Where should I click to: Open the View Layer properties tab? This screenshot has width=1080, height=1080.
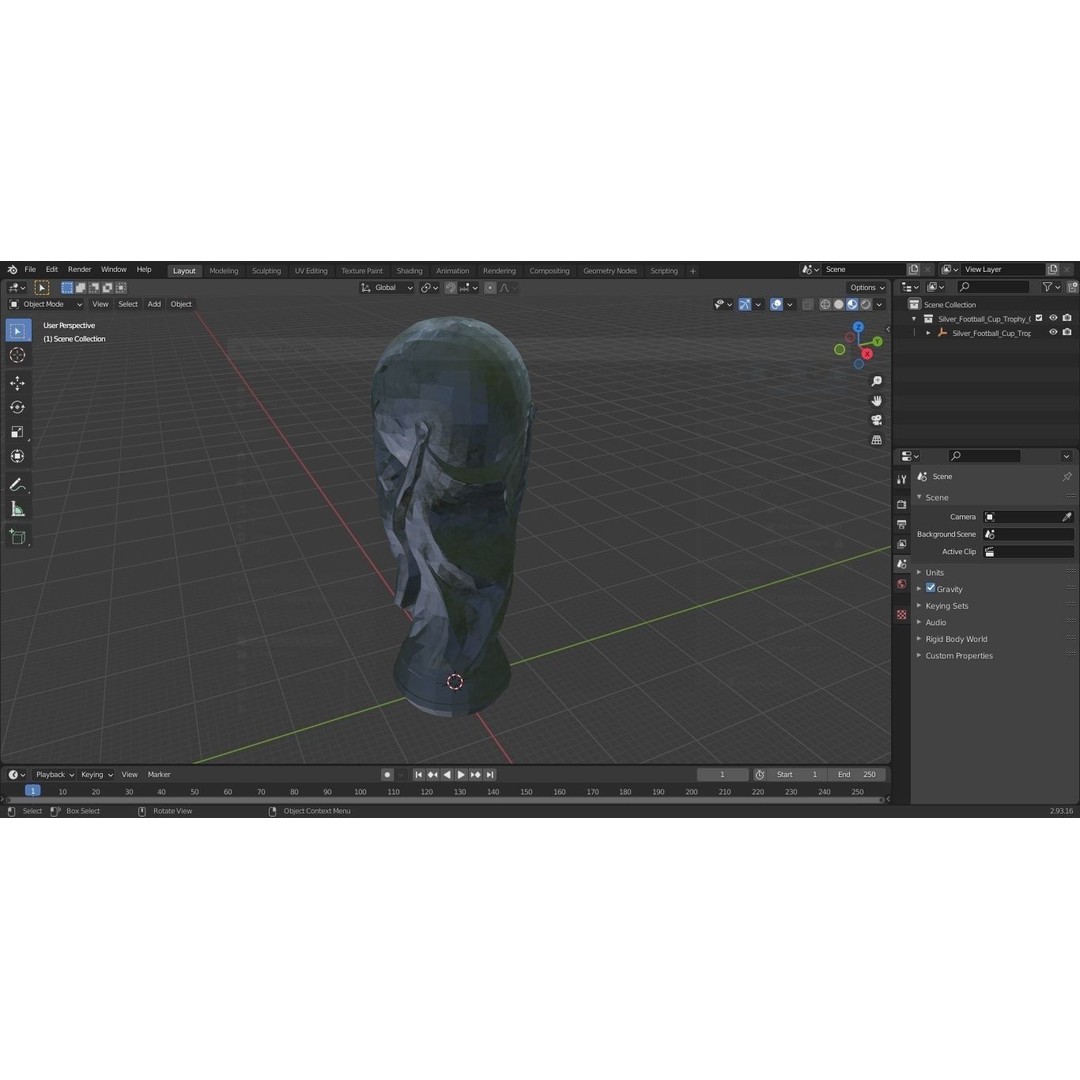[x=902, y=544]
